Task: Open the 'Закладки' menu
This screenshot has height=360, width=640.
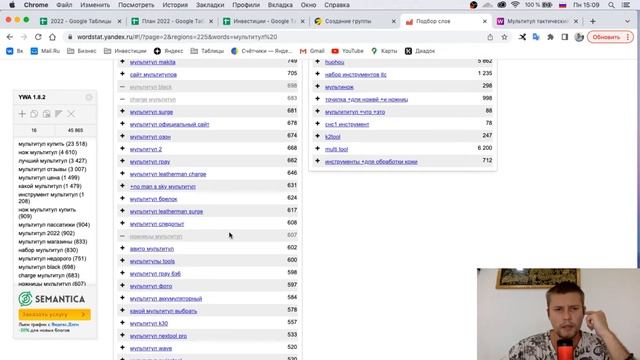Action: (210, 5)
